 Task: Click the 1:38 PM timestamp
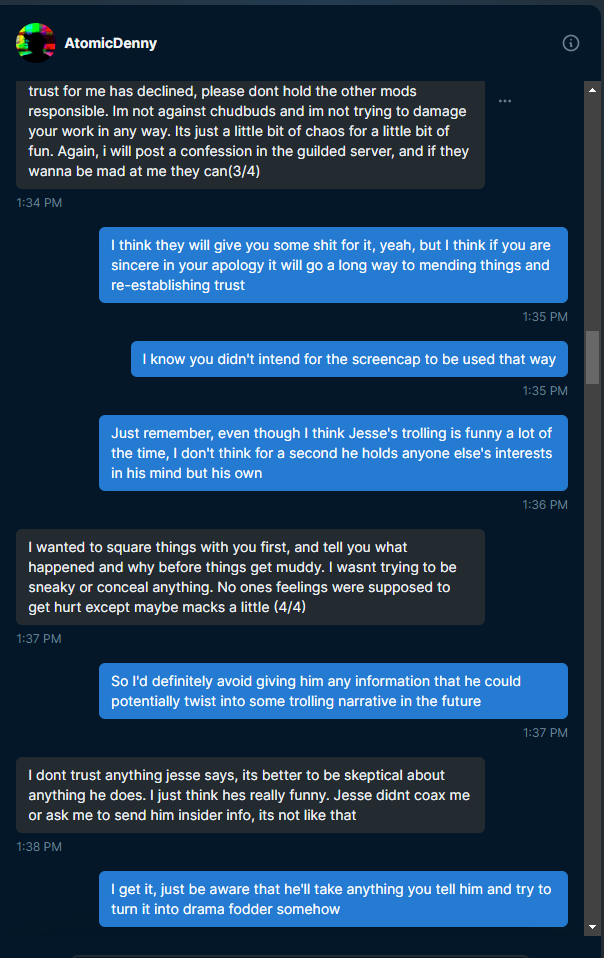39,847
